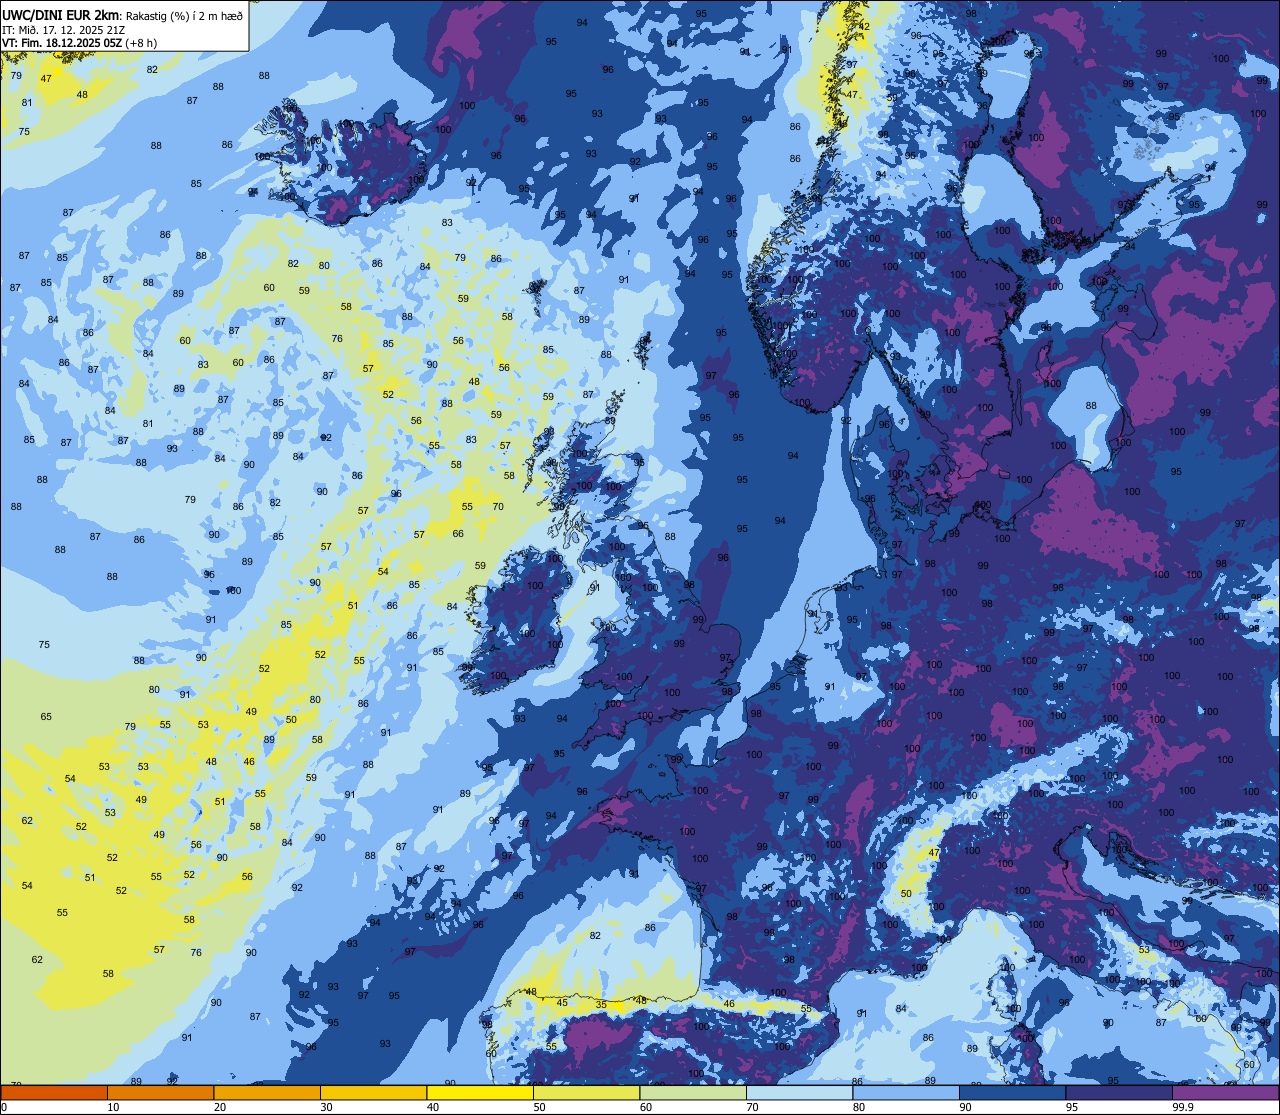
Task: Click the 90 tick label on colorbar
Action: coord(965,1107)
